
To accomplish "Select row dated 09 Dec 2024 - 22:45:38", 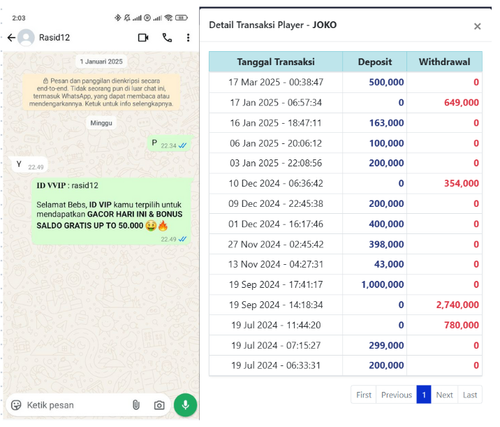I will click(346, 204).
